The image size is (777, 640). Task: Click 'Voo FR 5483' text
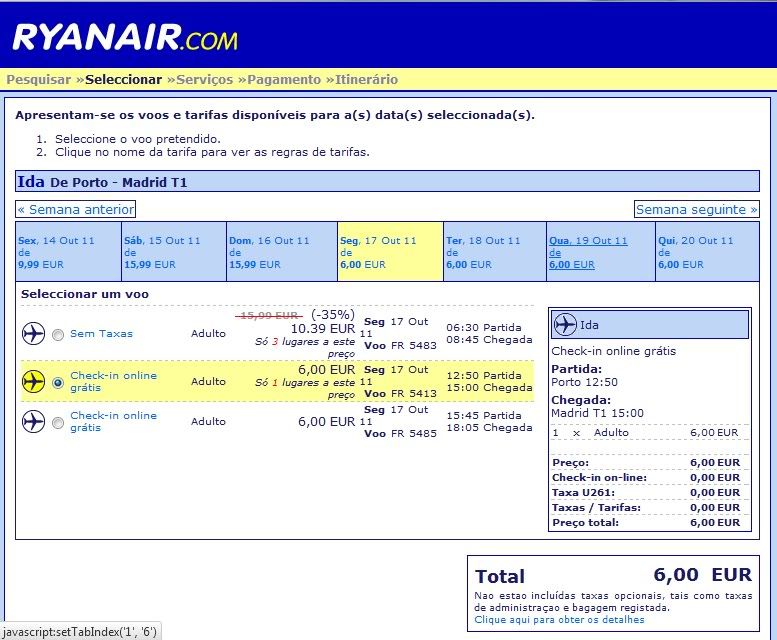pyautogui.click(x=400, y=346)
